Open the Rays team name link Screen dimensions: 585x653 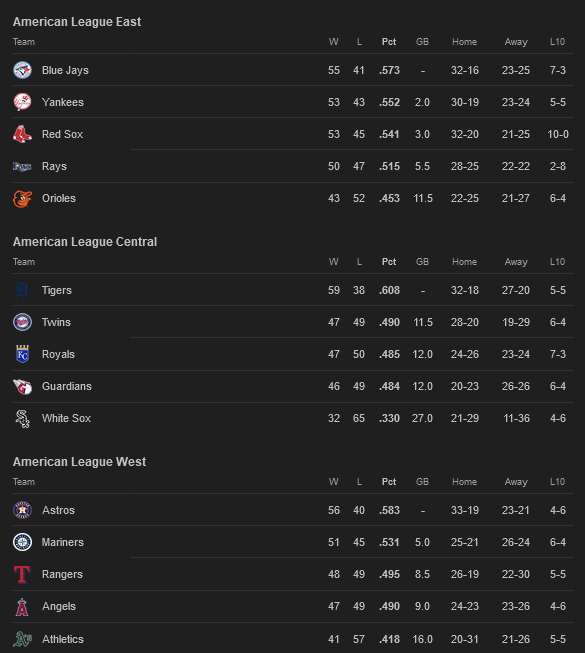pyautogui.click(x=54, y=166)
